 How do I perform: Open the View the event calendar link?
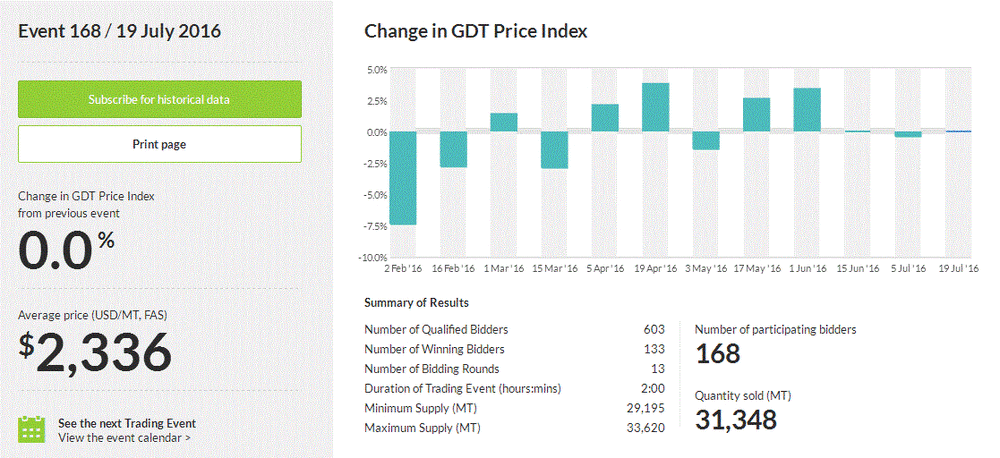[x=124, y=437]
